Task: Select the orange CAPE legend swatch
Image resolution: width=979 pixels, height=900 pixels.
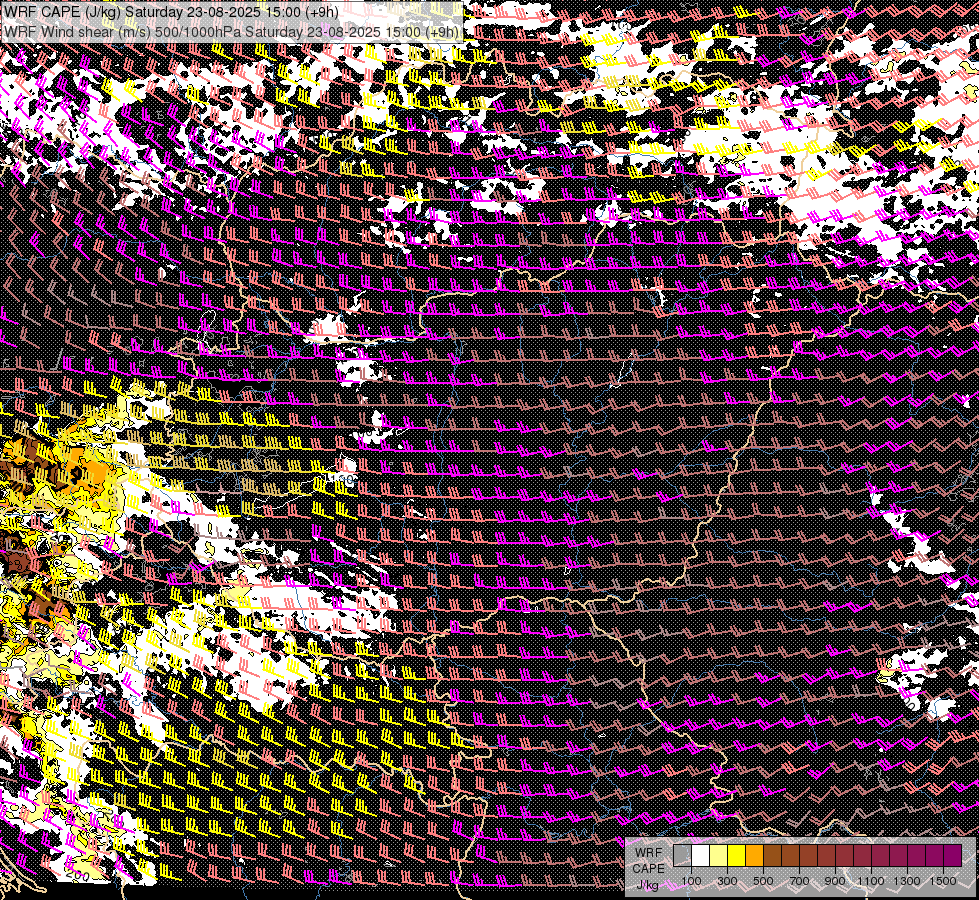Action: [x=755, y=855]
